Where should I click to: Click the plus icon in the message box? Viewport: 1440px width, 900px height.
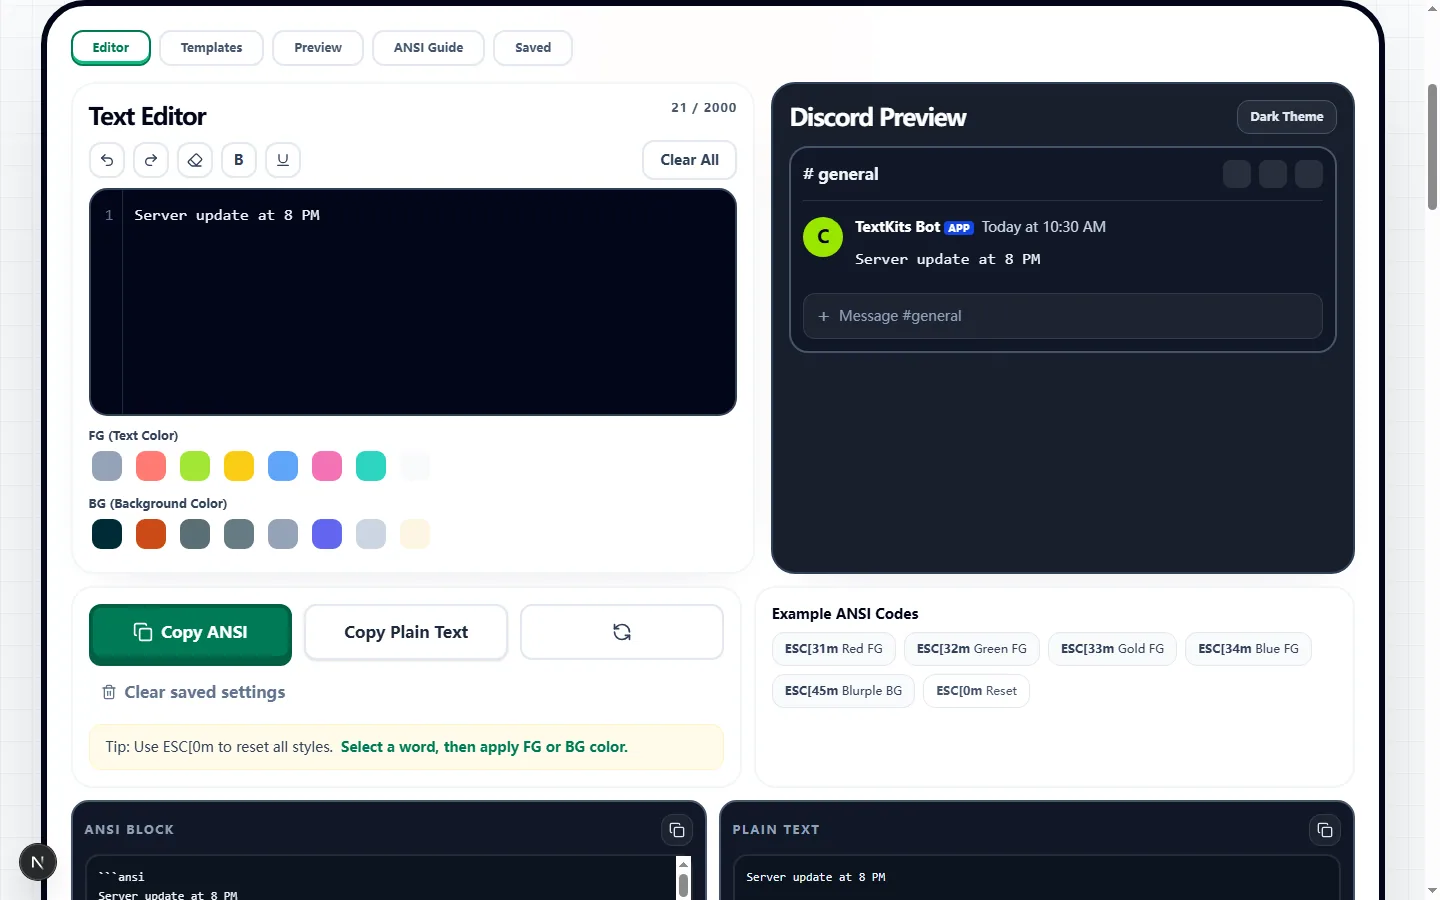(824, 316)
